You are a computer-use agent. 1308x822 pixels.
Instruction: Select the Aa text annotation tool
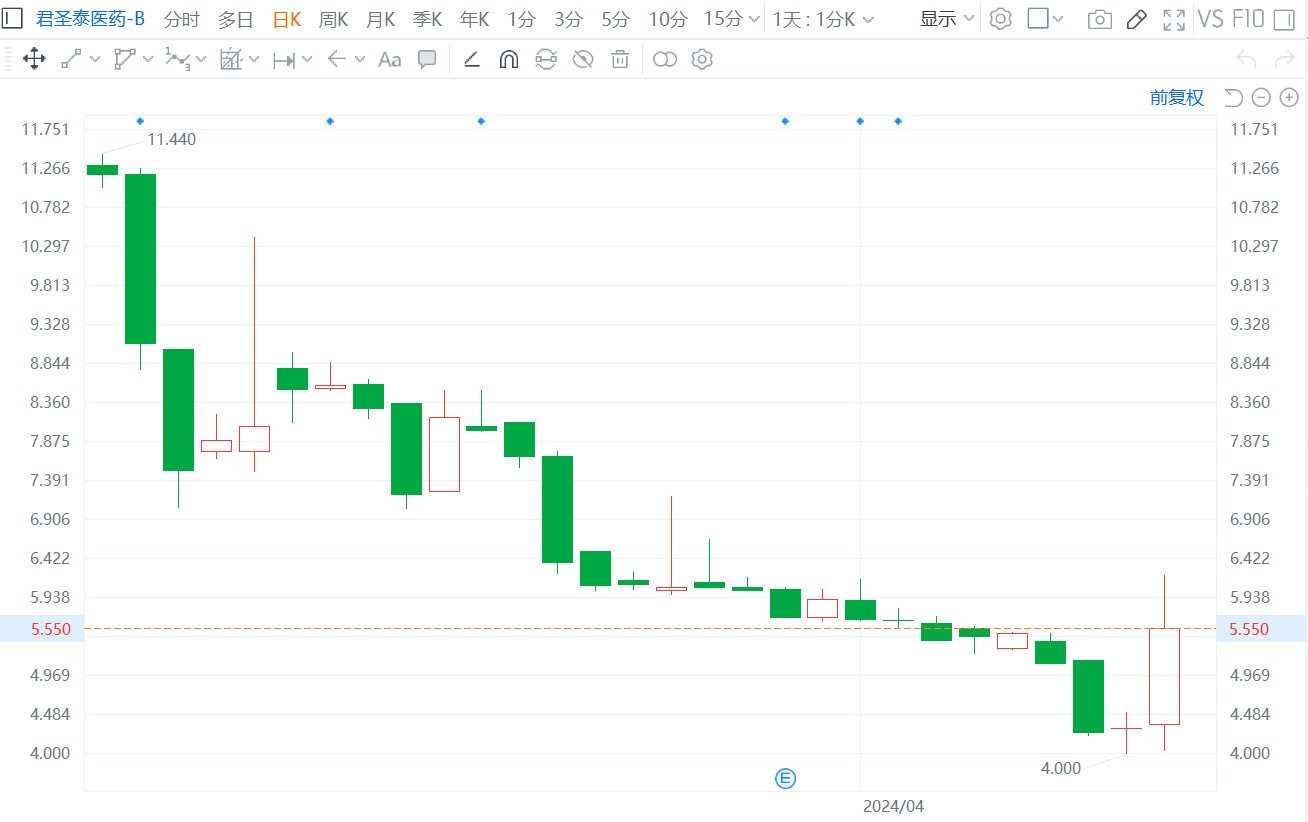coord(389,60)
